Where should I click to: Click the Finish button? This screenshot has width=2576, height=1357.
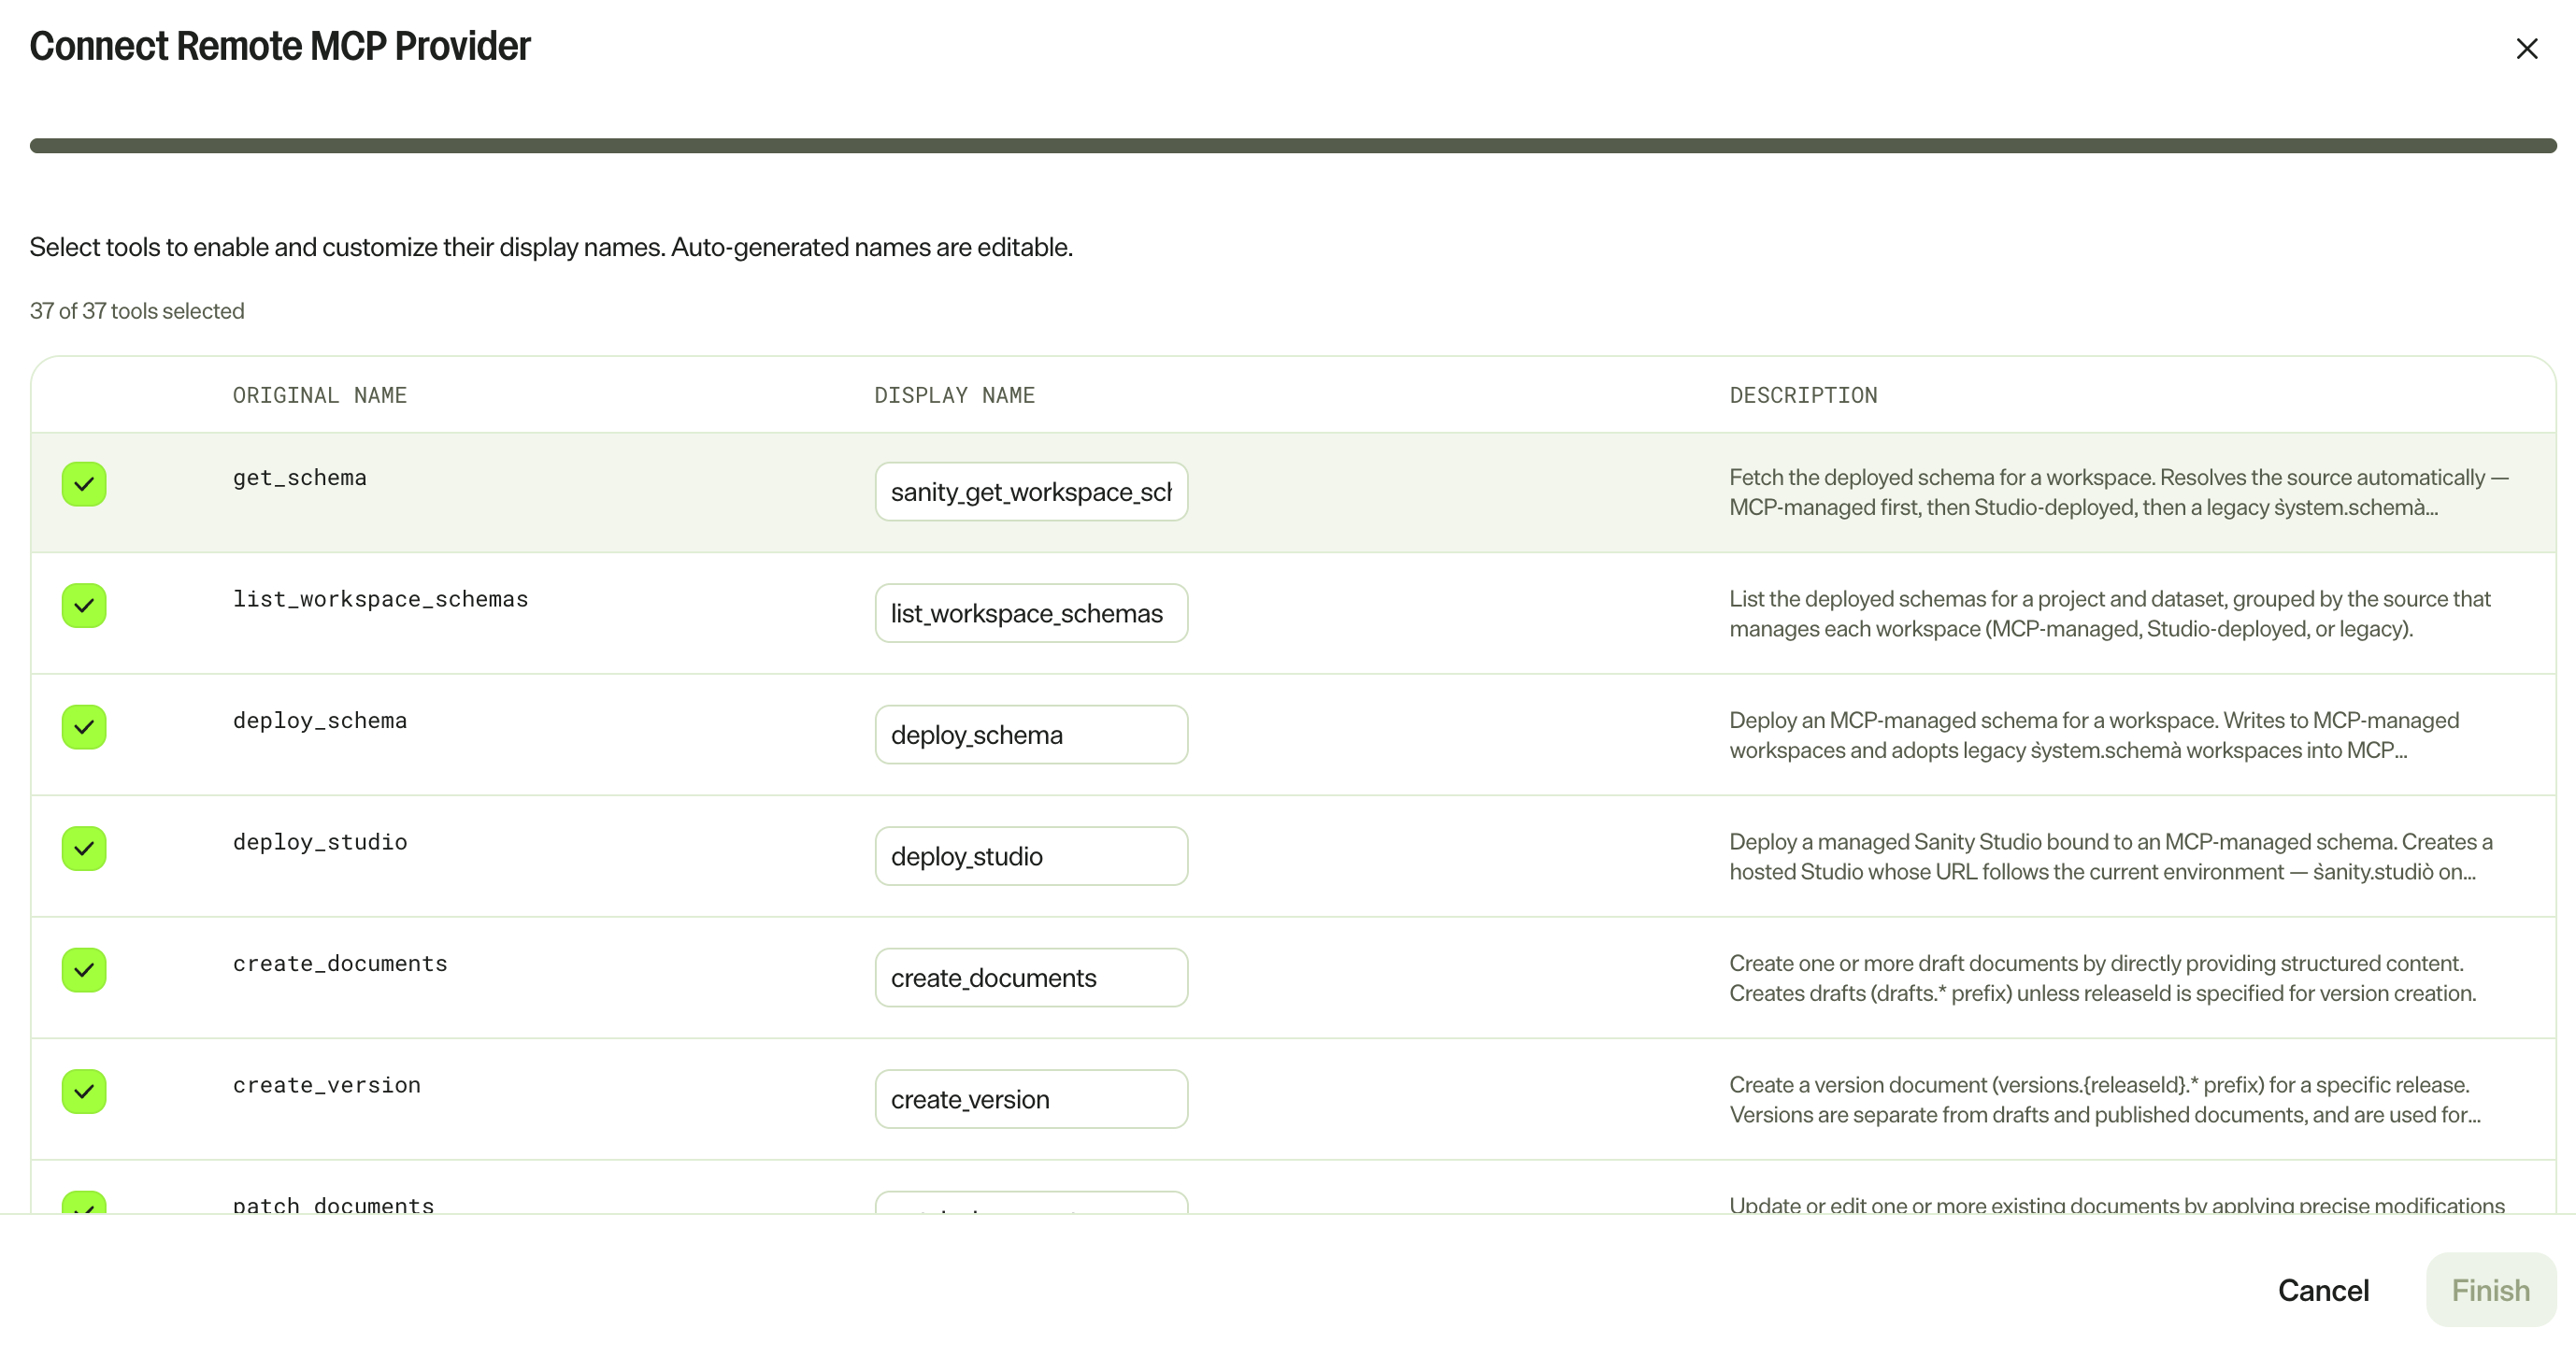[x=2490, y=1290]
